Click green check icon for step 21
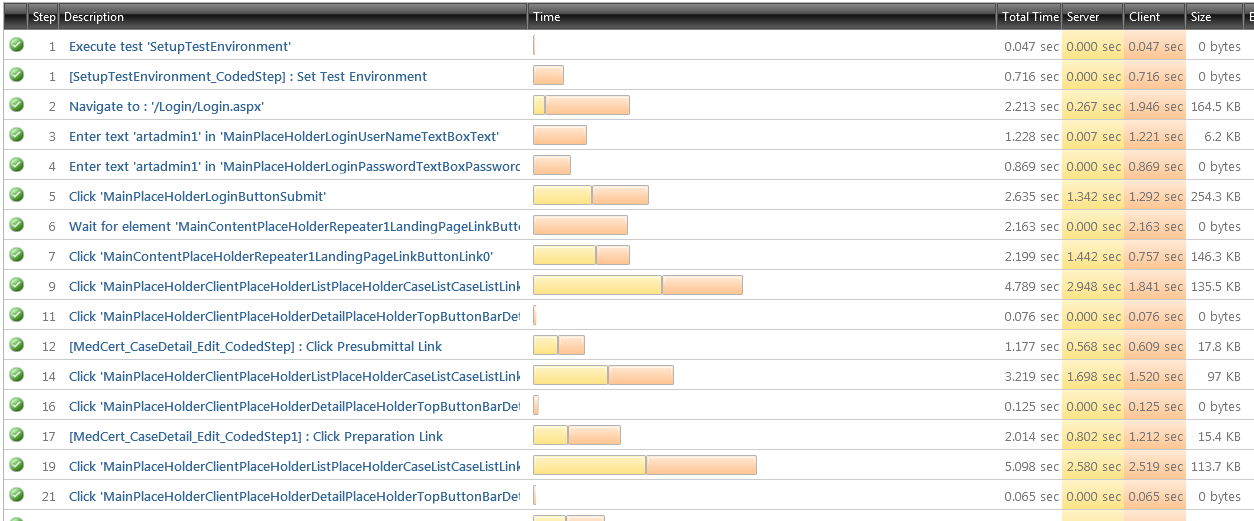This screenshot has width=1254, height=521. tap(16, 495)
